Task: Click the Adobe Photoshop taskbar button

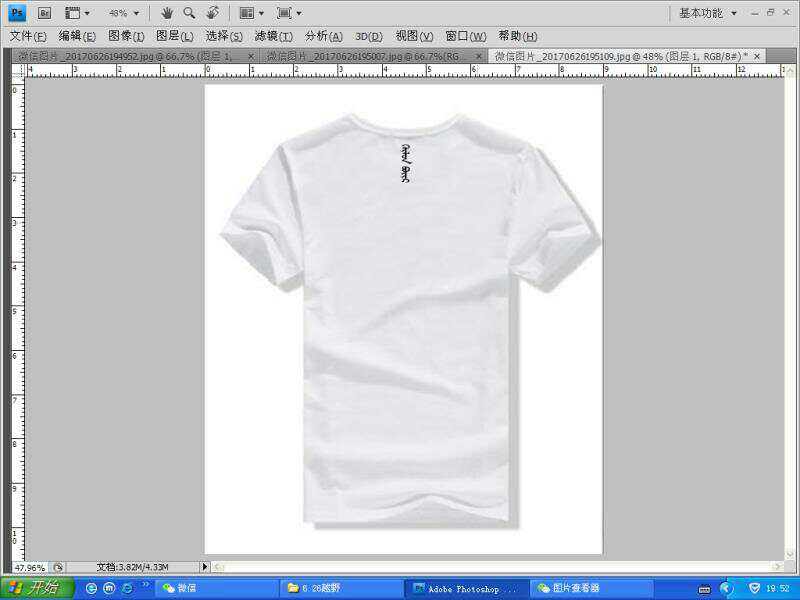Action: 467,588
